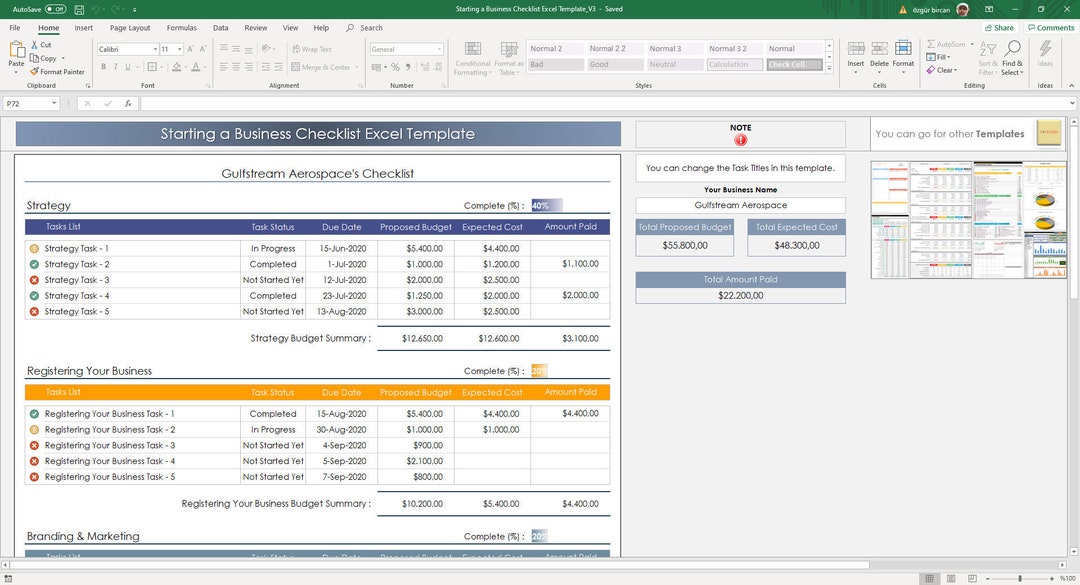Select Normal view in status bar

pyautogui.click(x=929, y=578)
